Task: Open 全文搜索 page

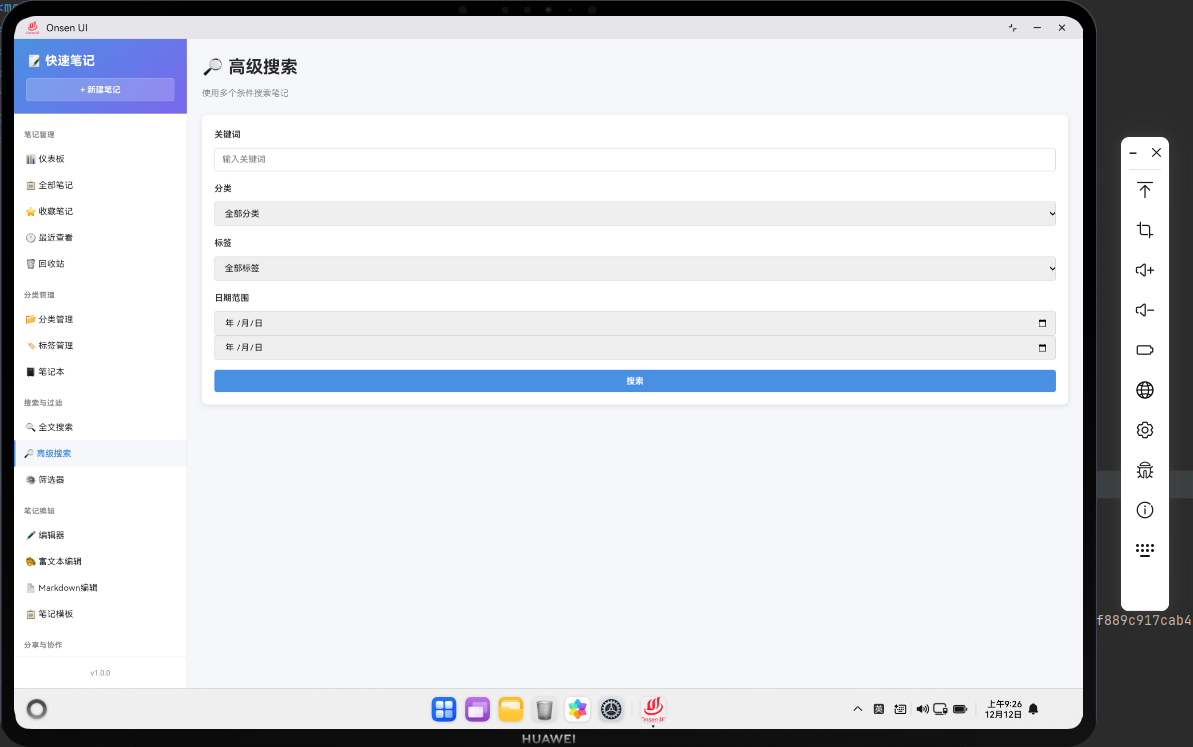Action: (100, 428)
